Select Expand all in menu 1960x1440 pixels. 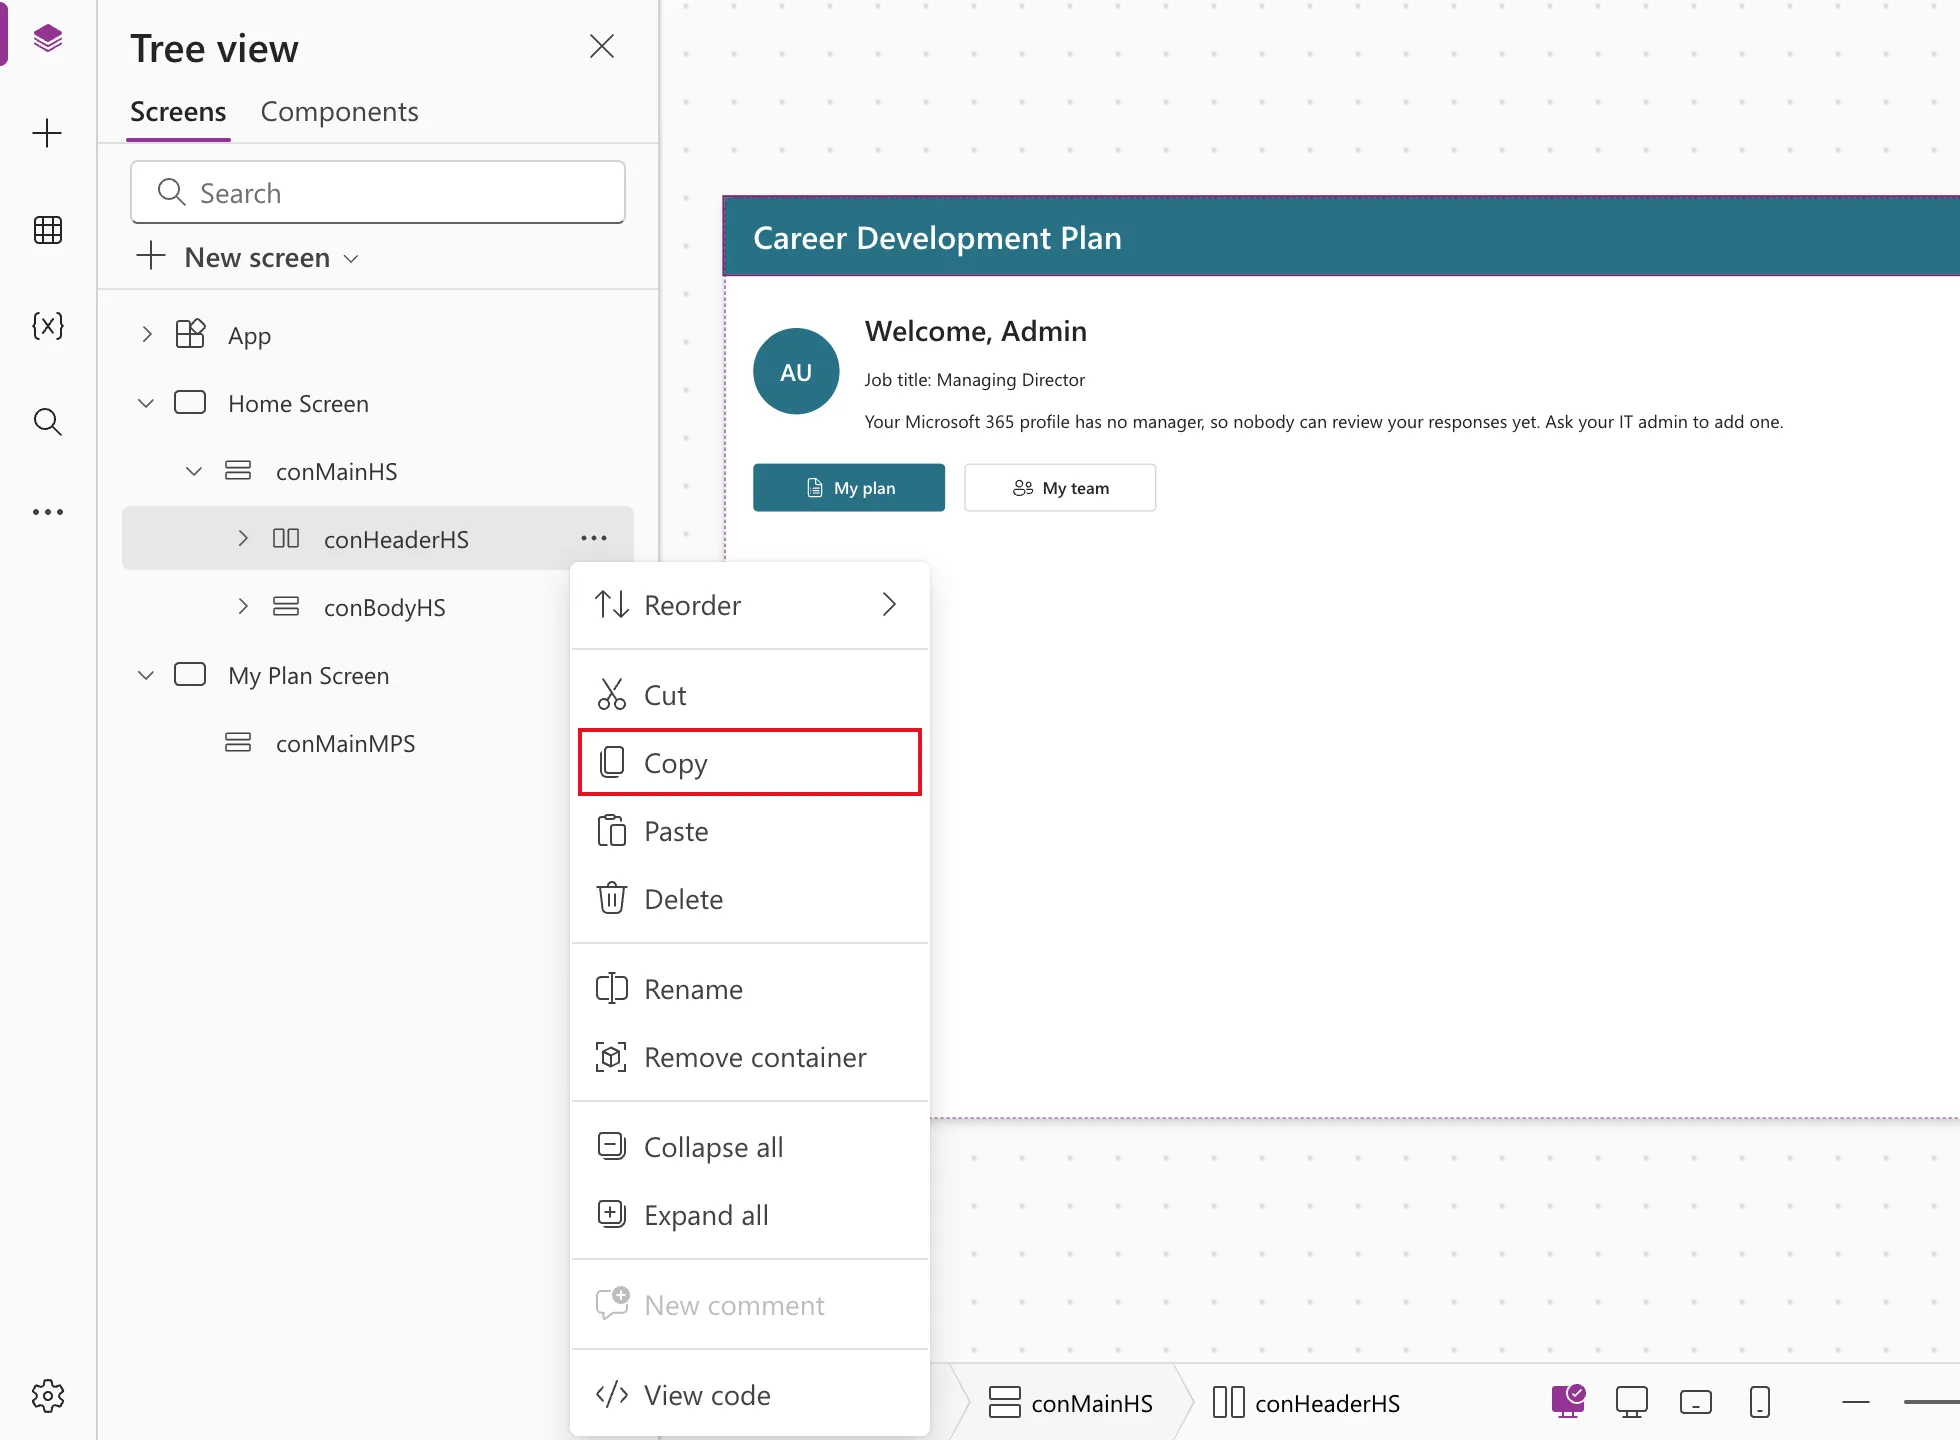tap(750, 1215)
